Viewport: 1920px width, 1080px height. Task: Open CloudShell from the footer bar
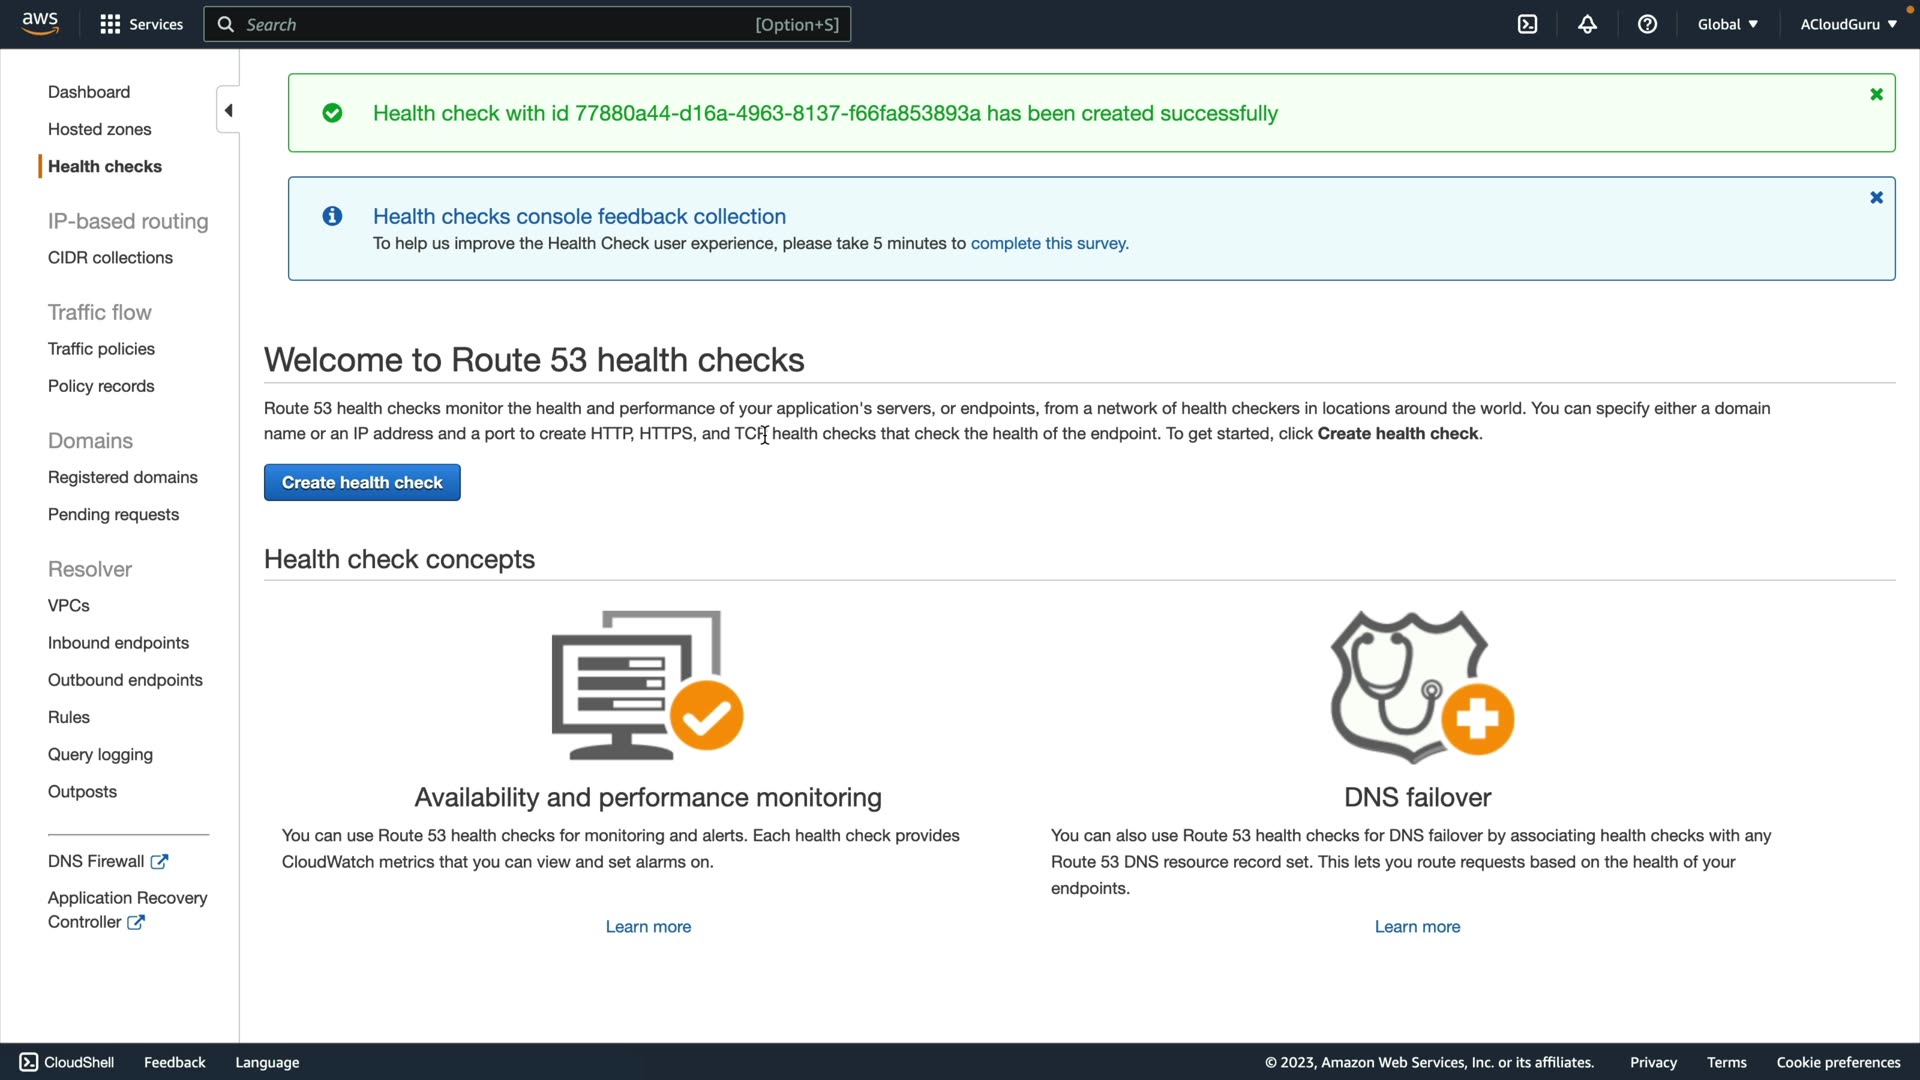pyautogui.click(x=67, y=1062)
